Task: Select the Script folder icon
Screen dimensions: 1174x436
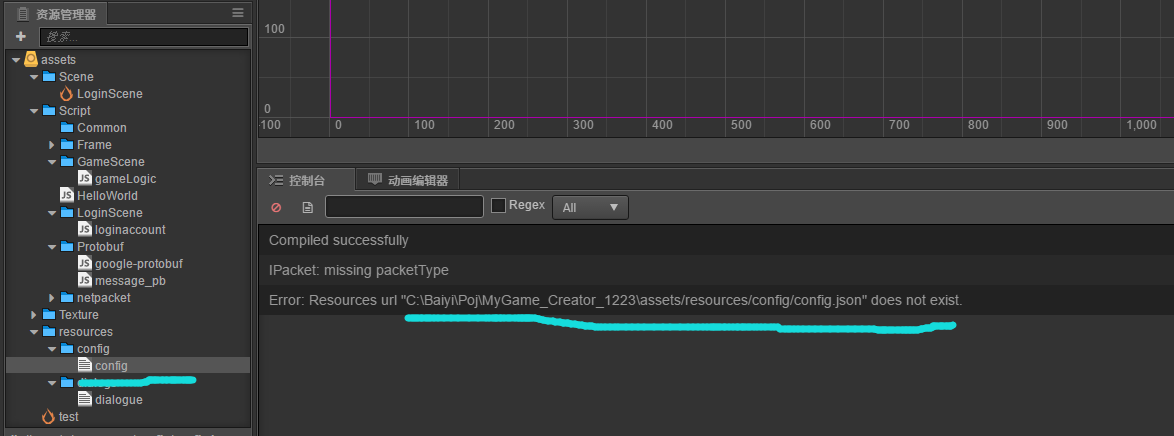Action: [49, 110]
